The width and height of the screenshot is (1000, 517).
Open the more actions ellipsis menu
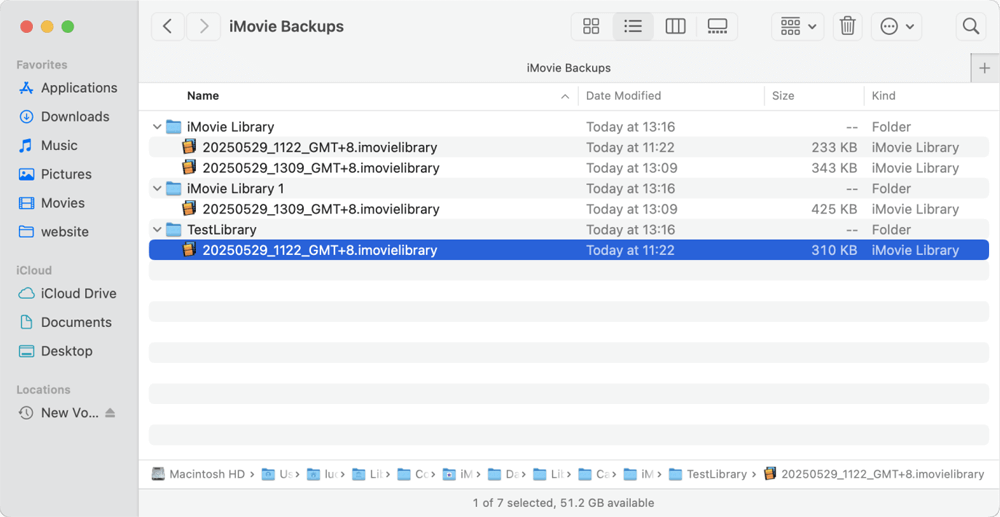click(896, 27)
